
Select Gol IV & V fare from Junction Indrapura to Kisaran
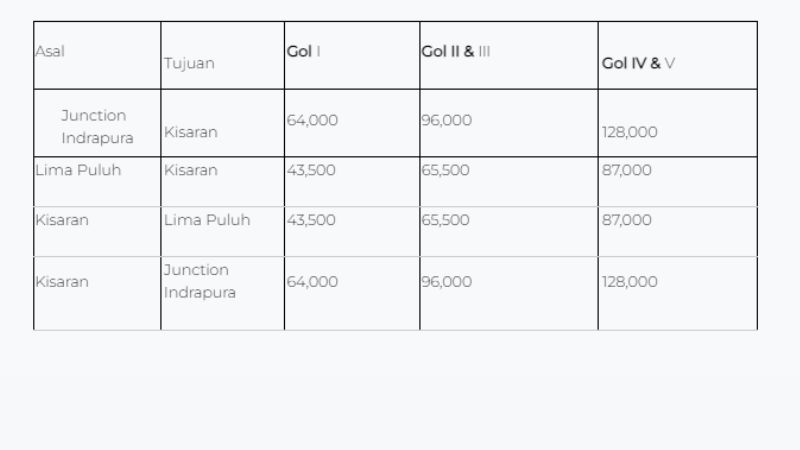point(630,132)
